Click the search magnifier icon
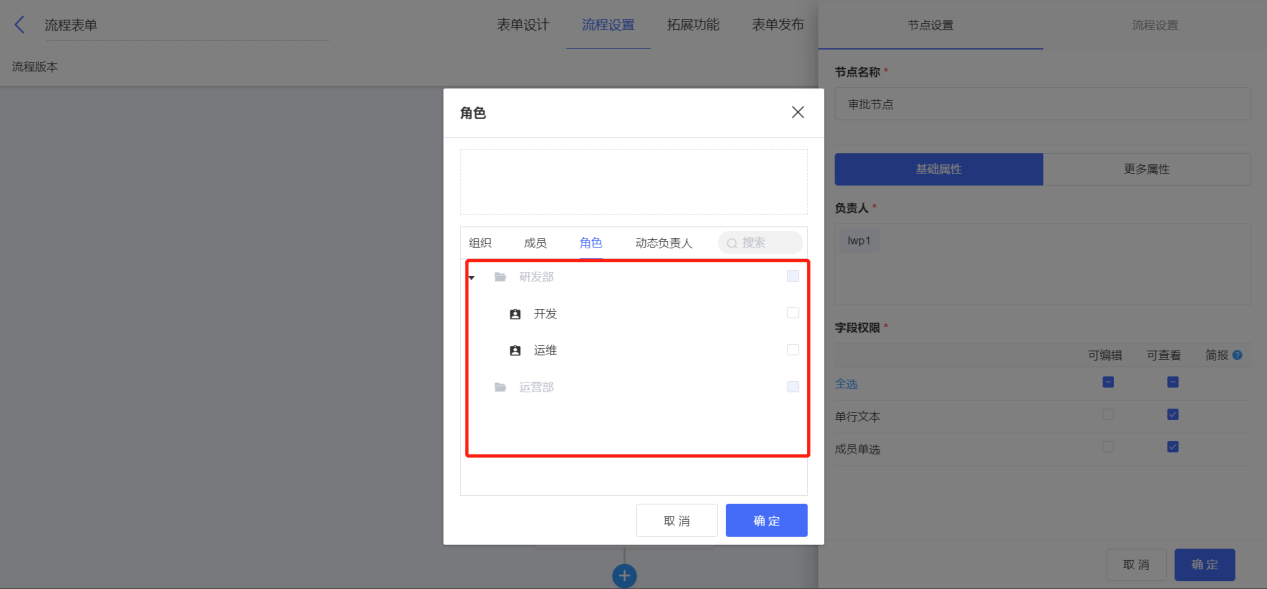1267x589 pixels. [x=732, y=243]
